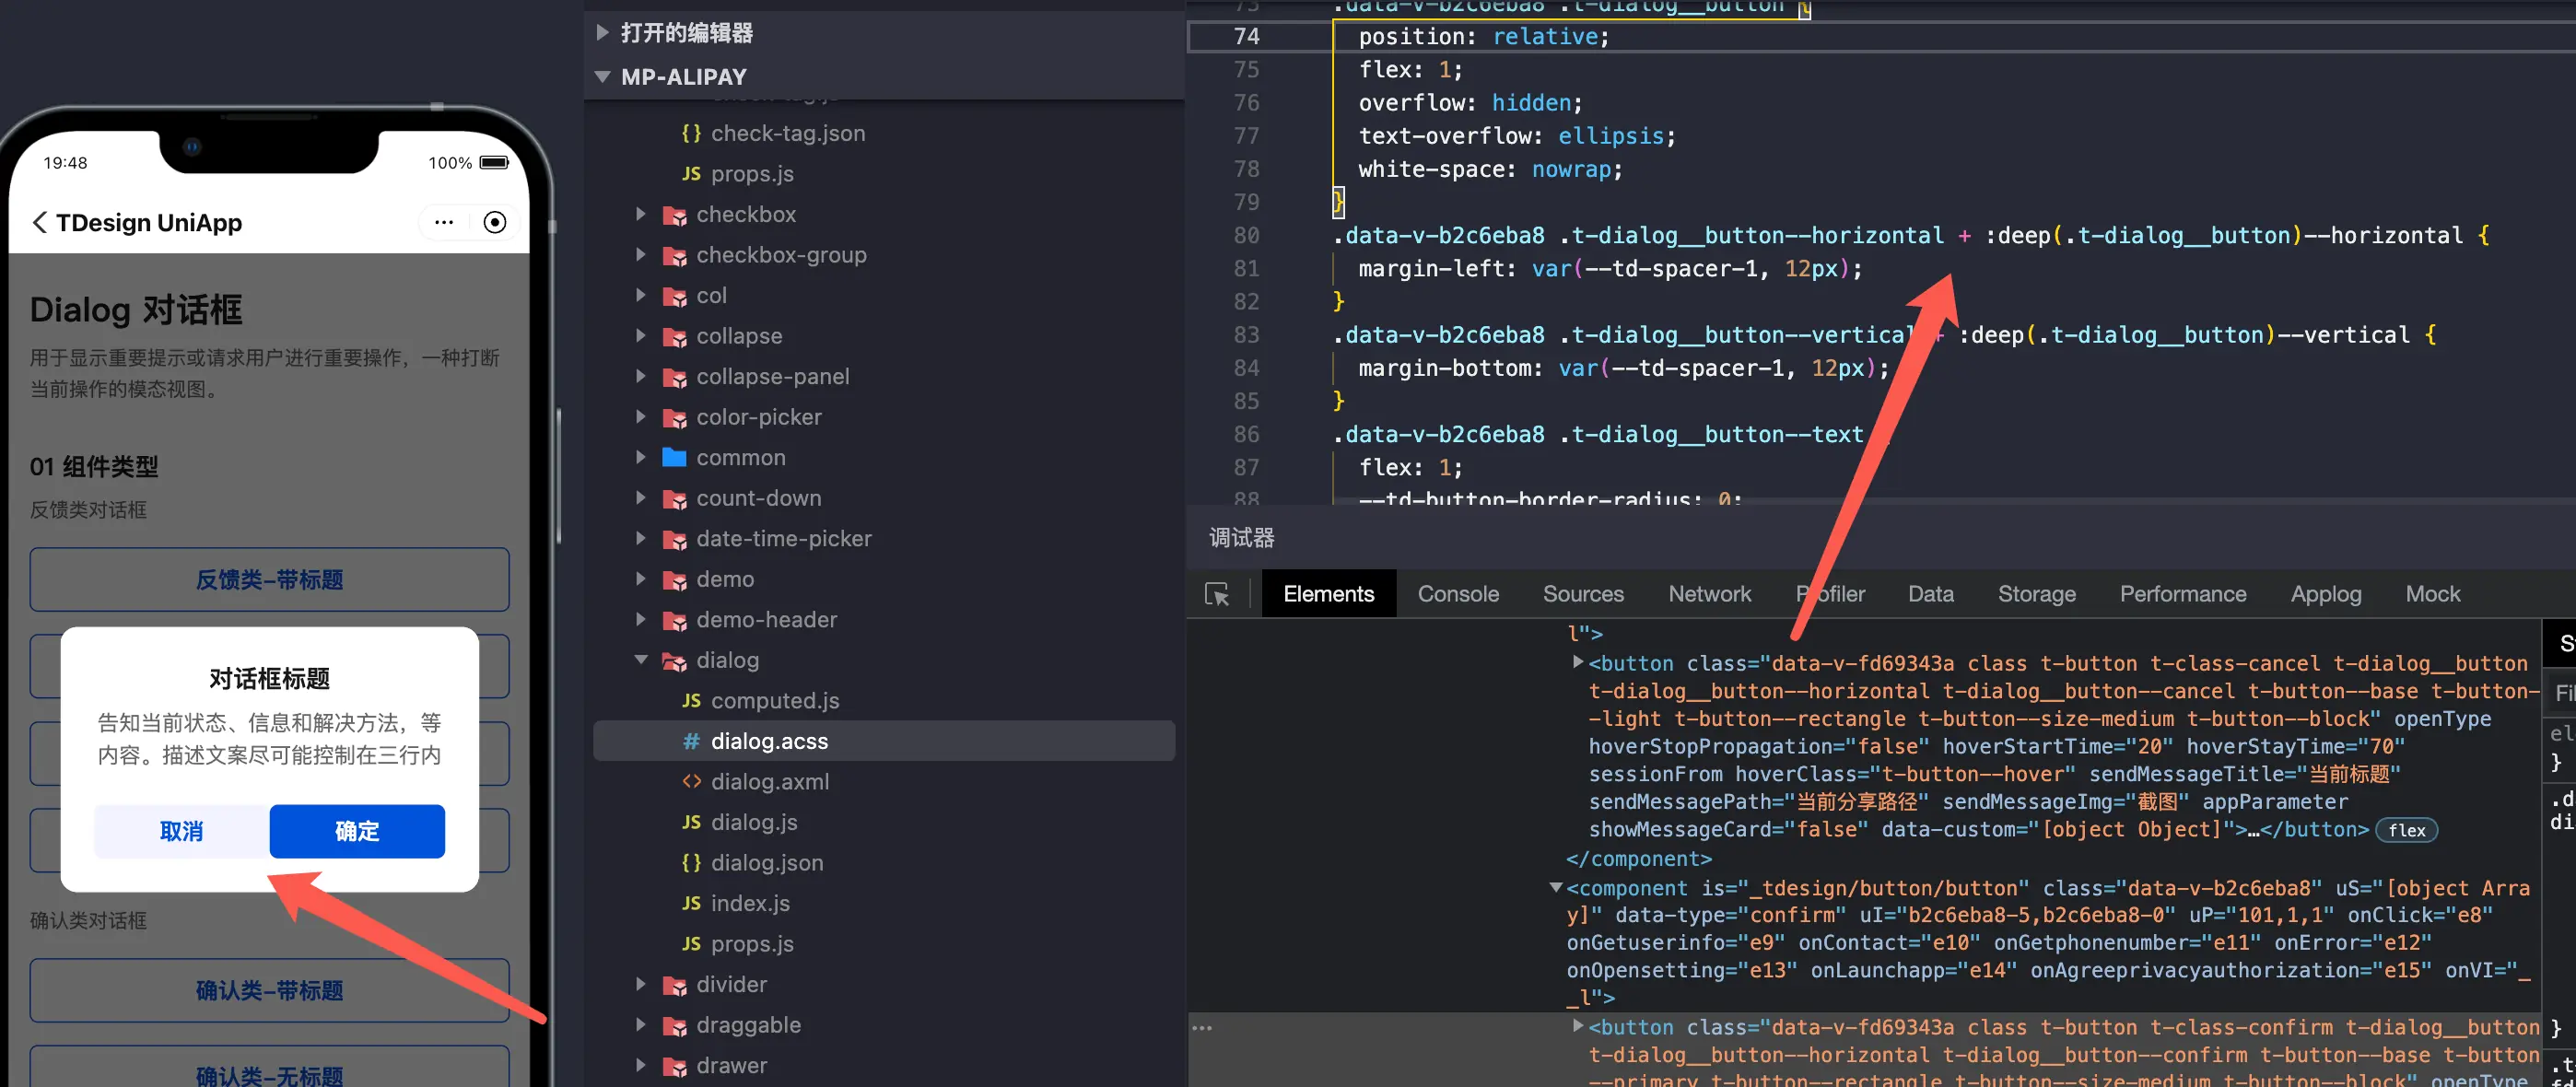Click the three-dot capsule menu icon
Viewport: 2576px width, 1087px height.
click(x=444, y=222)
